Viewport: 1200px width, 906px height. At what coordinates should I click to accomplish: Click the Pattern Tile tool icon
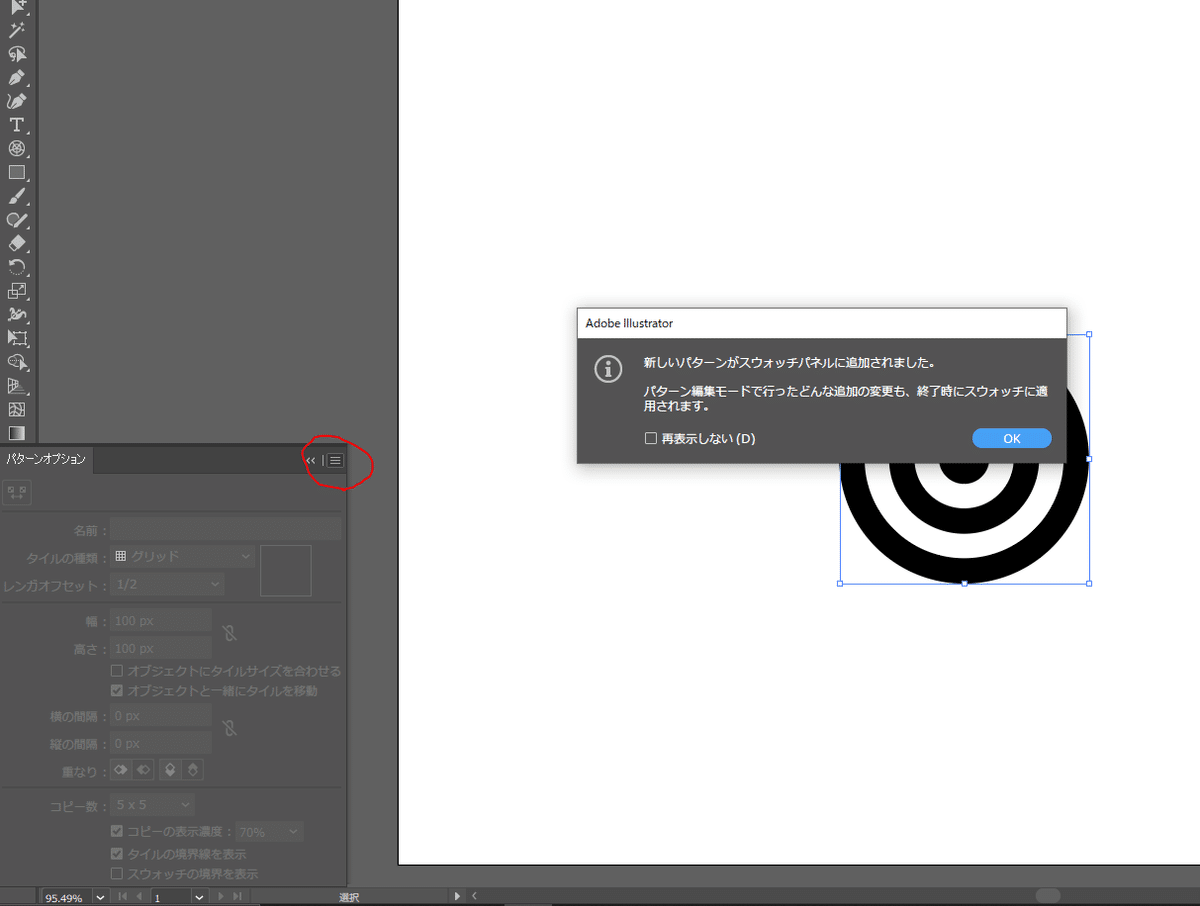point(17,491)
